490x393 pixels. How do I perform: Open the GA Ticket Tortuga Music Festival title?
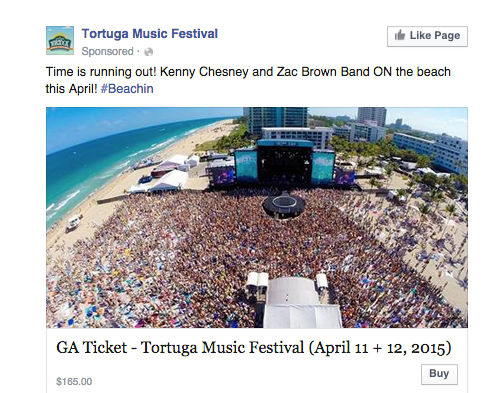(253, 348)
